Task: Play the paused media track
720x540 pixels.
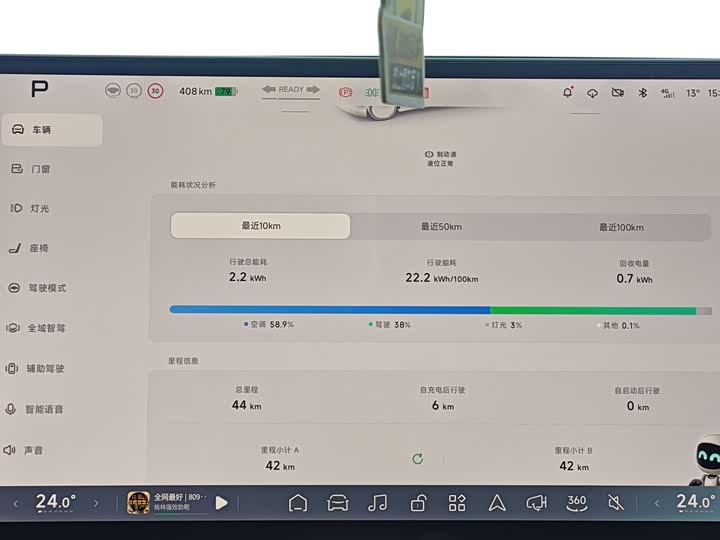Action: coord(222,503)
